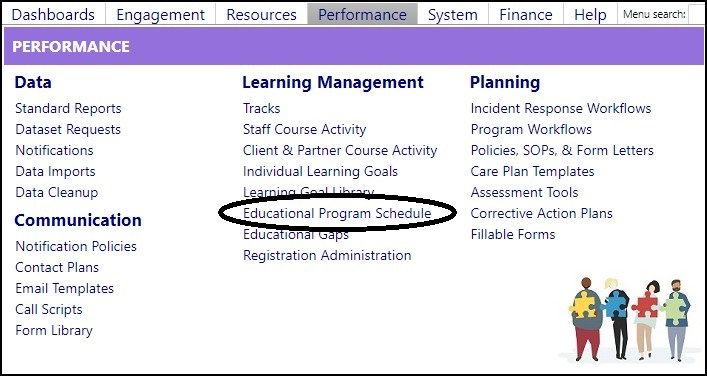Screen dimensions: 707x376
Task: Open Corrective Action Plans
Action: [542, 213]
